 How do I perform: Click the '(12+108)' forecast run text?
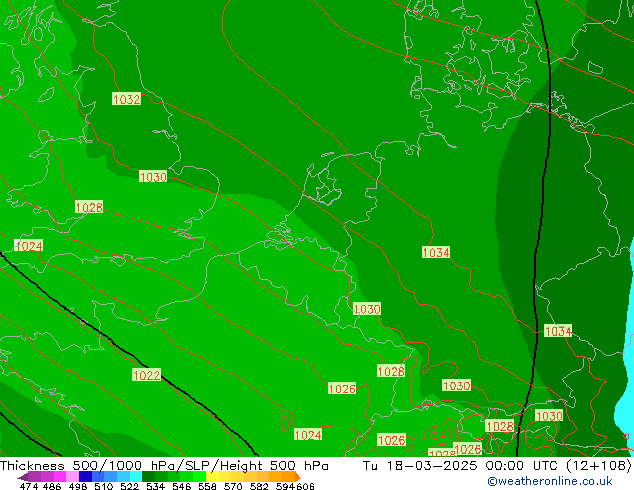point(599,466)
